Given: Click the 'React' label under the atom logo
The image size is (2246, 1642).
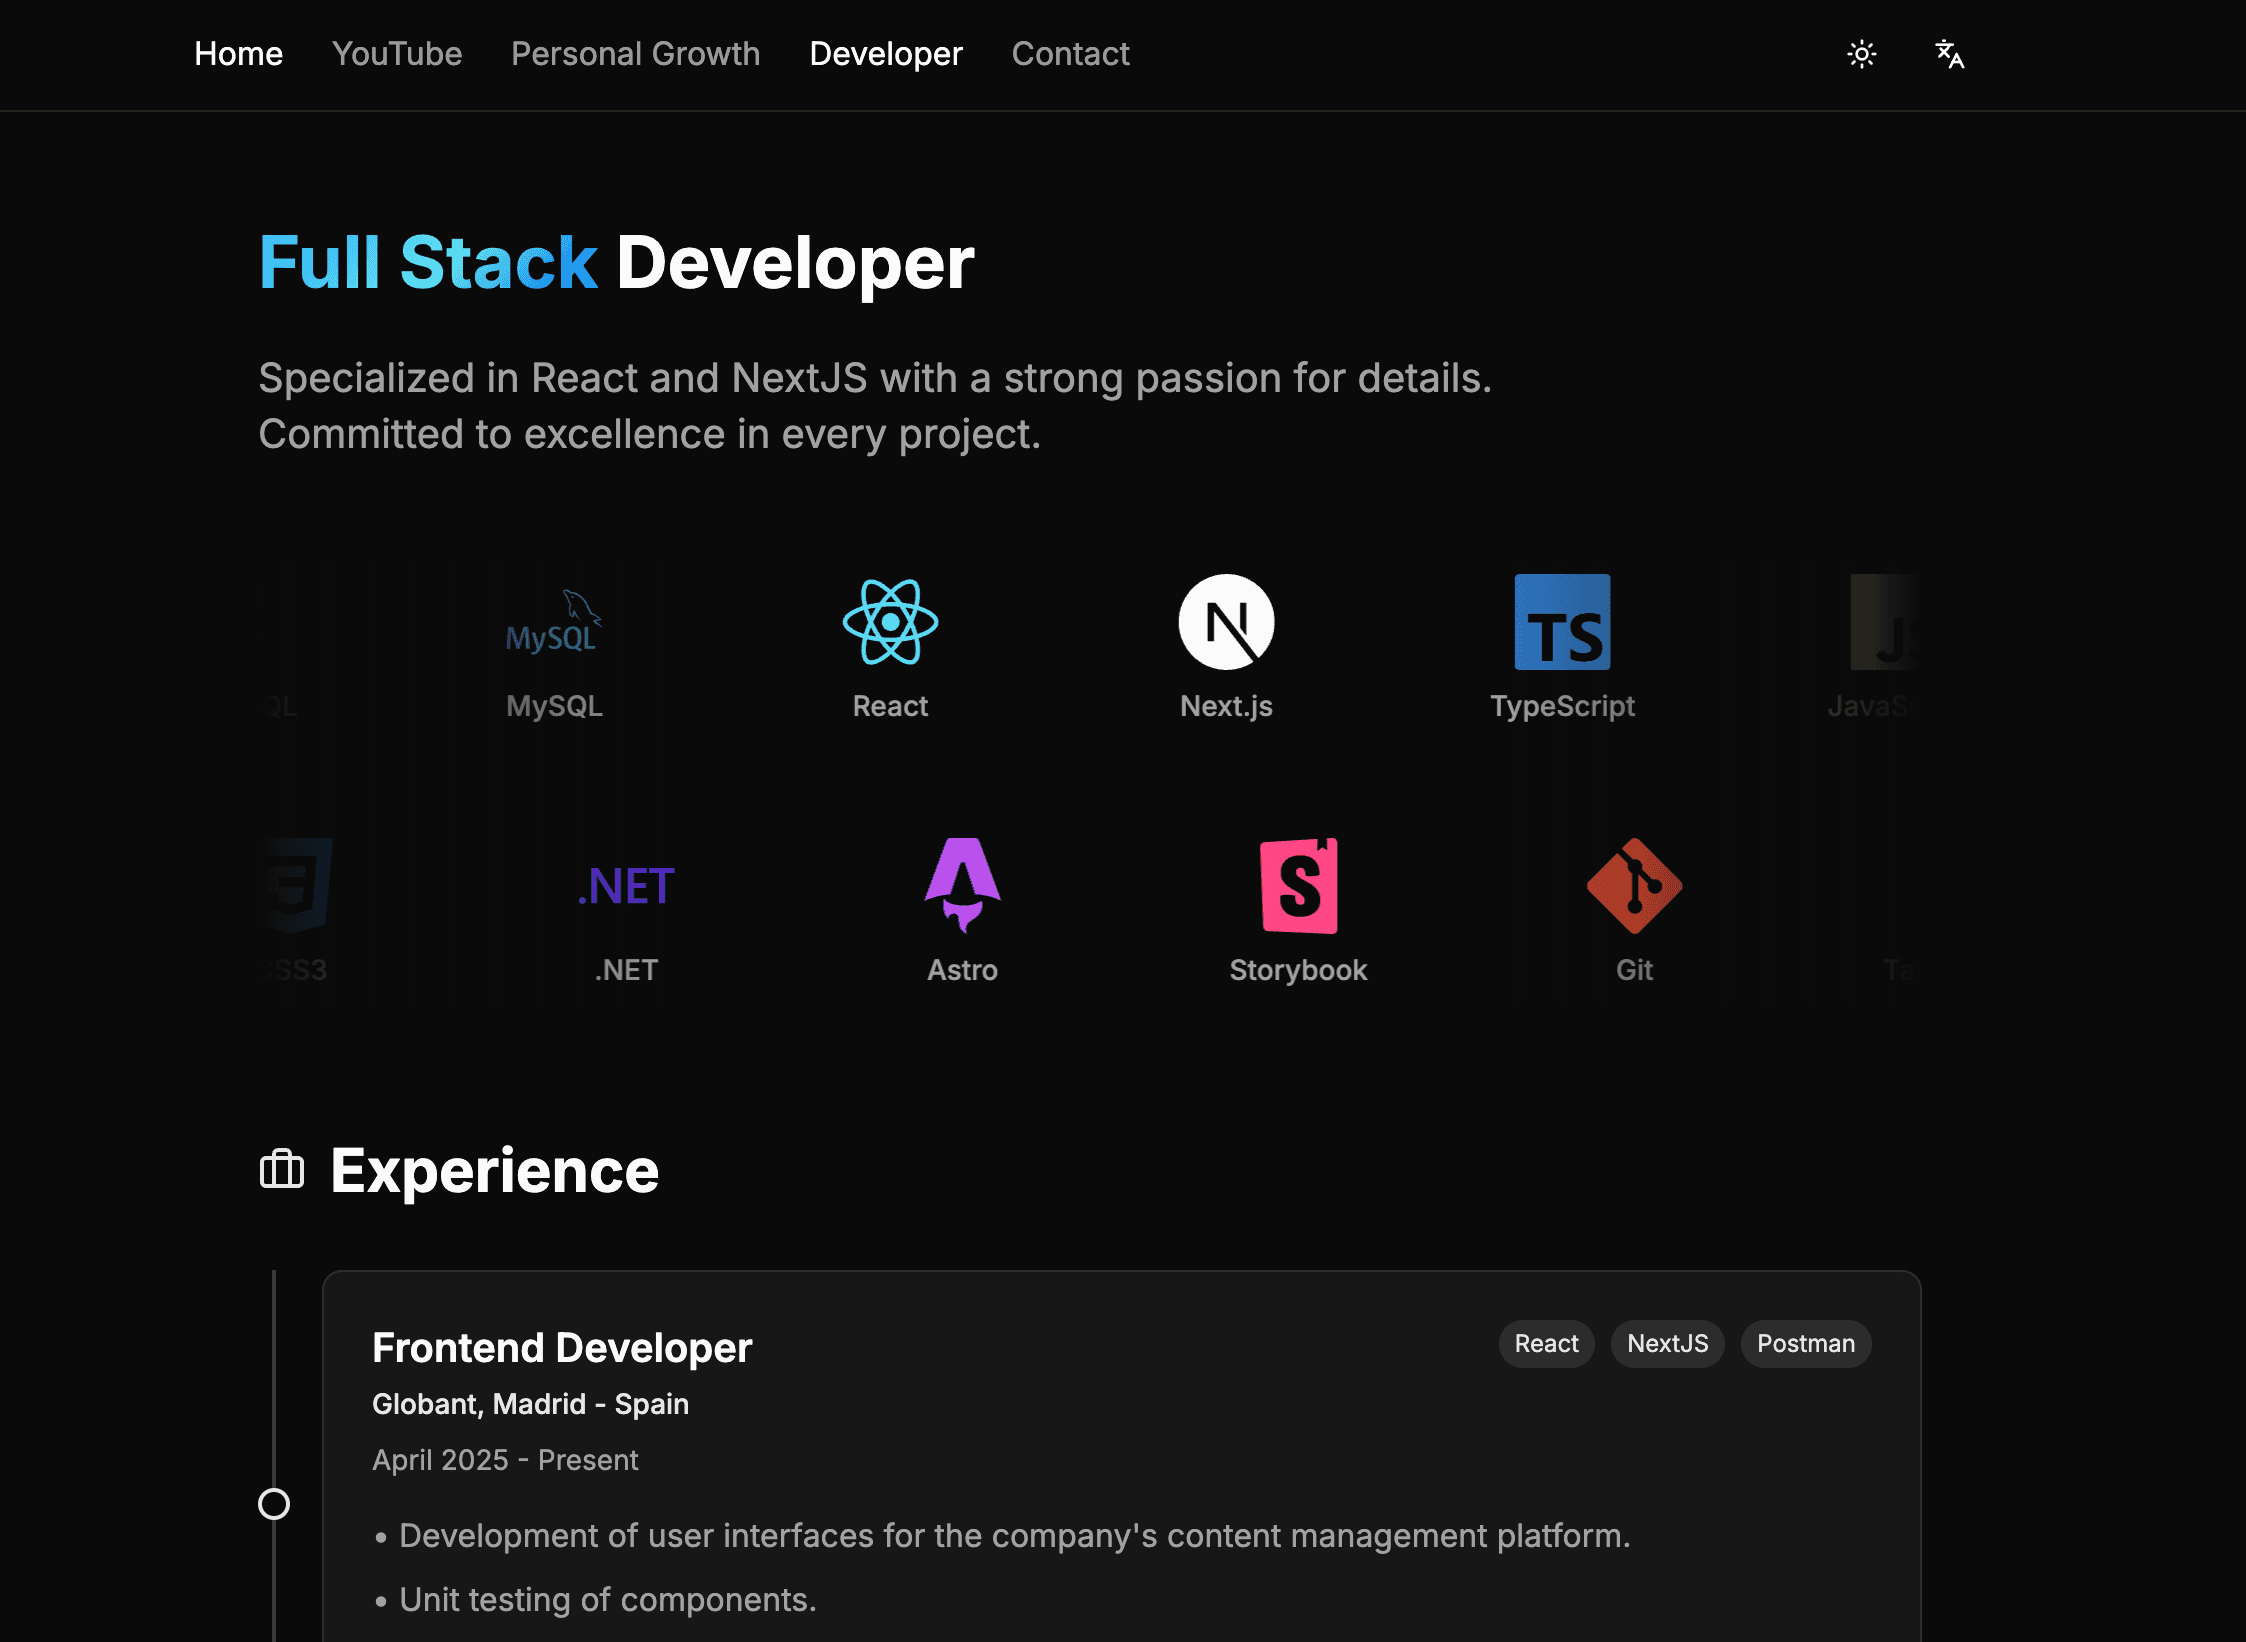Looking at the screenshot, I should pyautogui.click(x=890, y=706).
